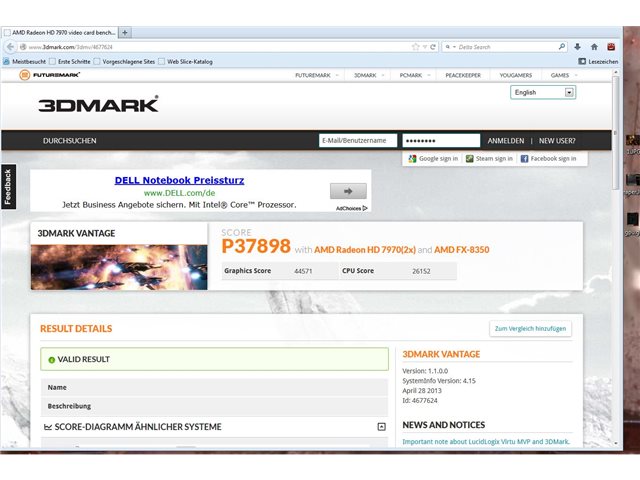Screen dimensions: 640x480
Task: Open AMD Radeon HD 7970(2x) link
Action: [364, 250]
